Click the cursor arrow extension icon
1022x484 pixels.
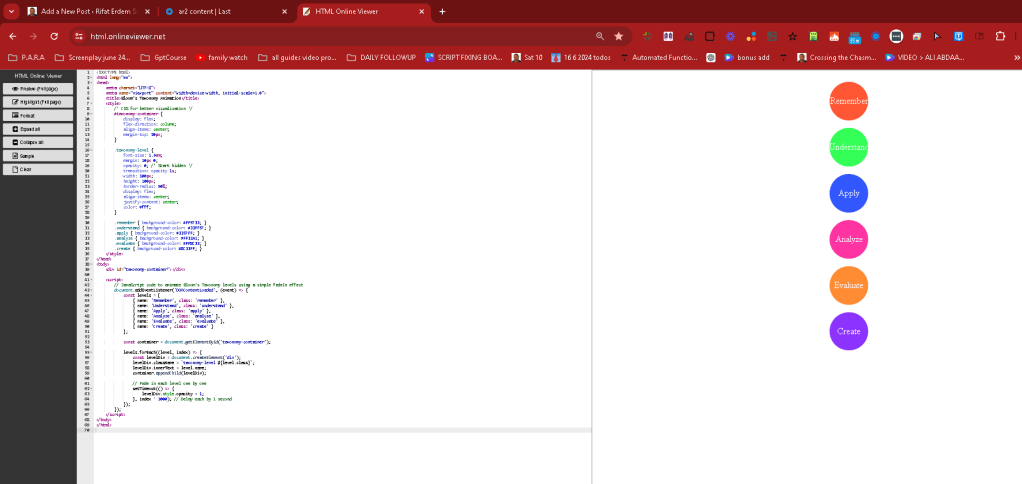coord(937,36)
